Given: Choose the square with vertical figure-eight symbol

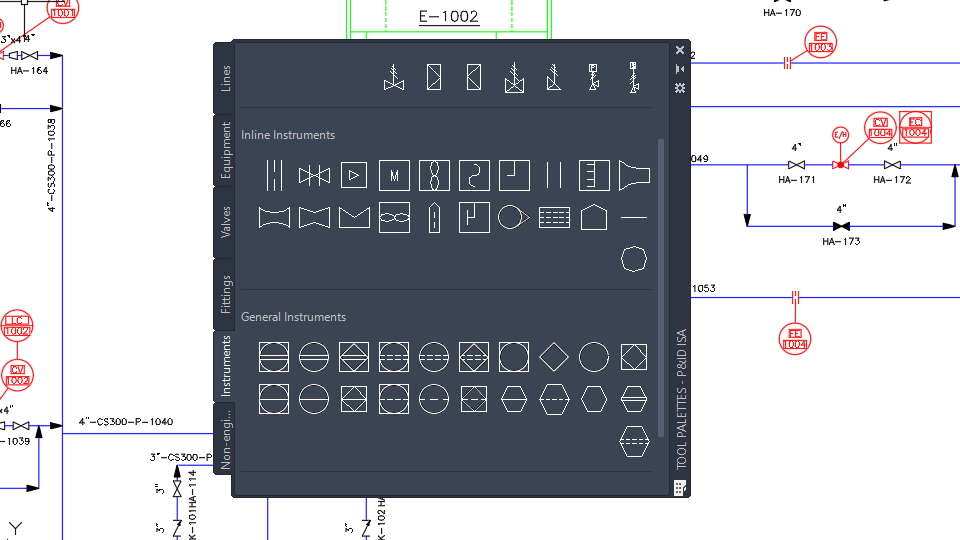Looking at the screenshot, I should [434, 175].
